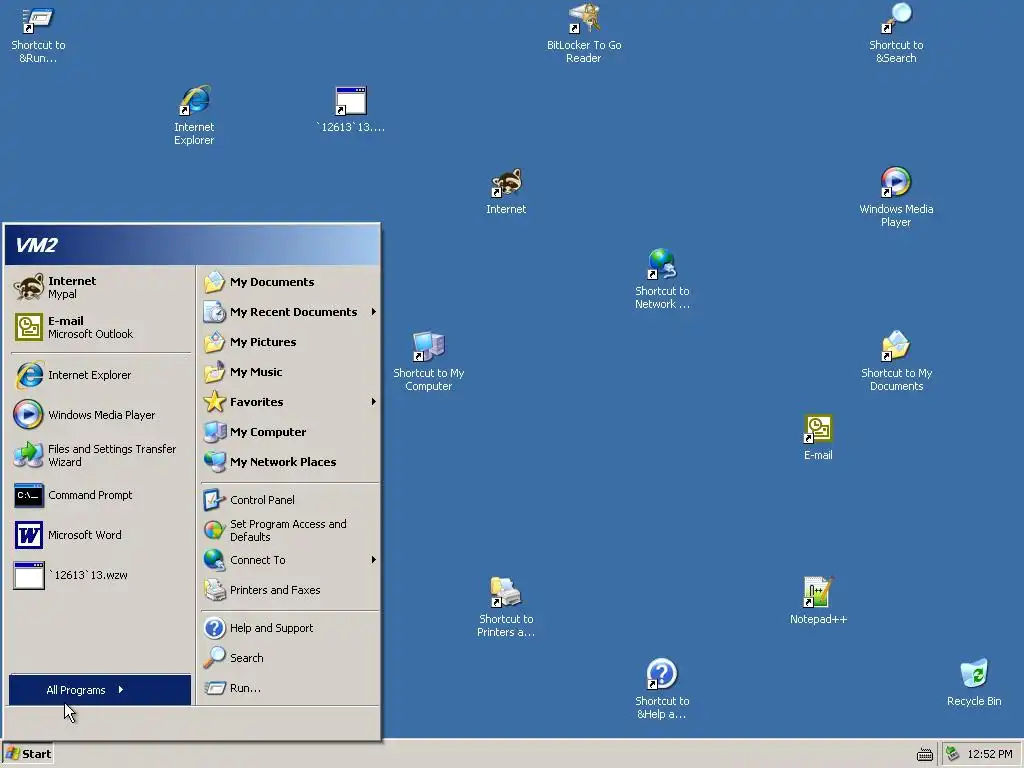The height and width of the screenshot is (768, 1024).
Task: Launch Windows Media Player from Start menu
Action: [x=100, y=415]
